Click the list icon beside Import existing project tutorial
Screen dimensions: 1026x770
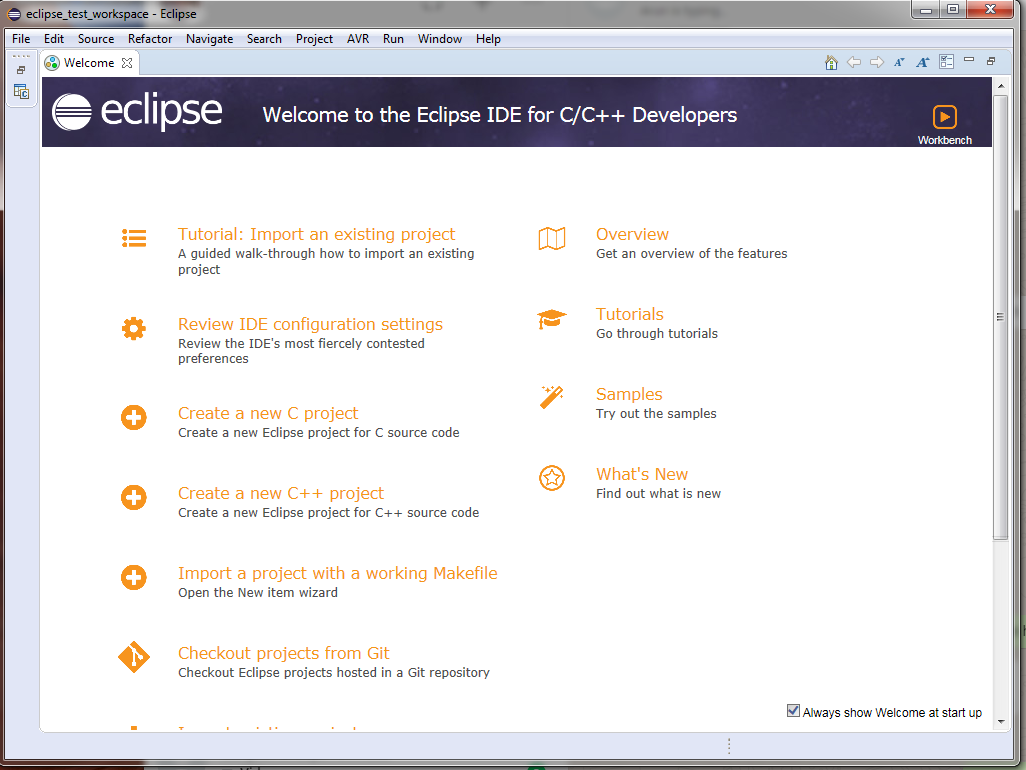tap(134, 238)
